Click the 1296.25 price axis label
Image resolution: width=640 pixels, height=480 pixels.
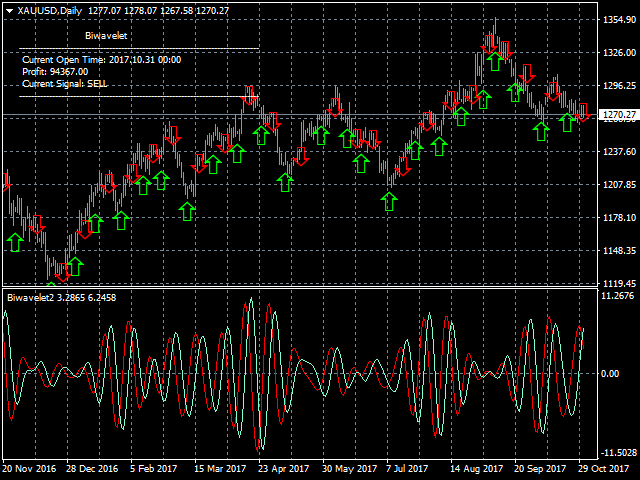tap(619, 86)
